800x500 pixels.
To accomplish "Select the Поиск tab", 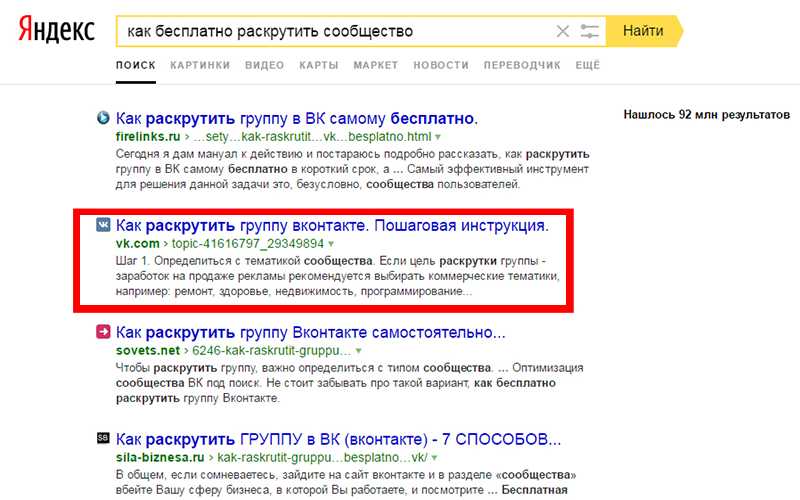I will [x=136, y=65].
